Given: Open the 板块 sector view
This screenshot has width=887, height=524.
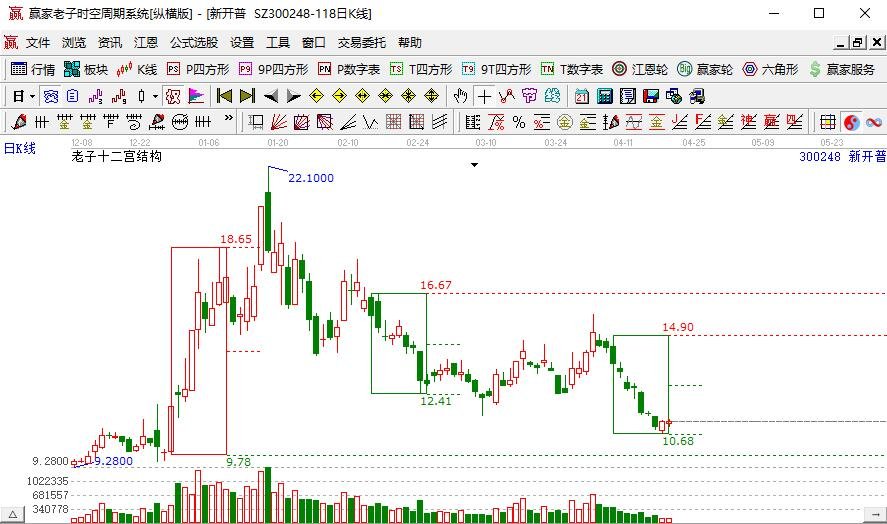Looking at the screenshot, I should click(85, 69).
